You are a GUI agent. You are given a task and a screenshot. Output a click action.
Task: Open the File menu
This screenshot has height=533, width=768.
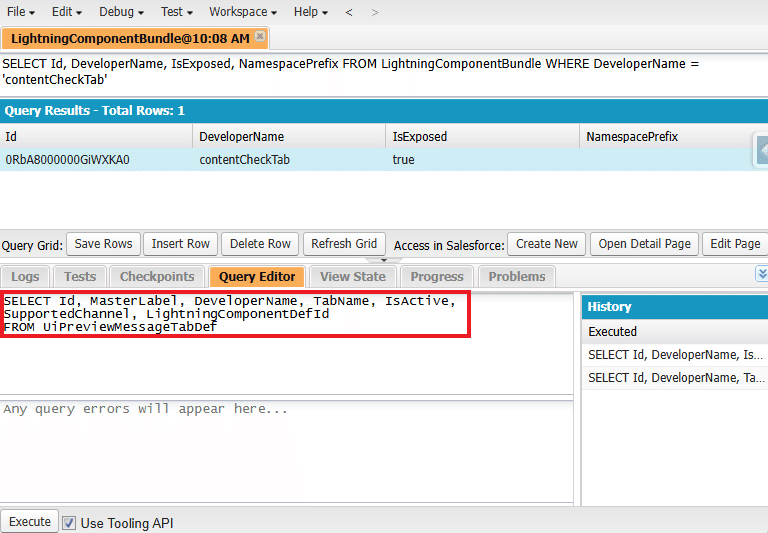click(x=21, y=12)
